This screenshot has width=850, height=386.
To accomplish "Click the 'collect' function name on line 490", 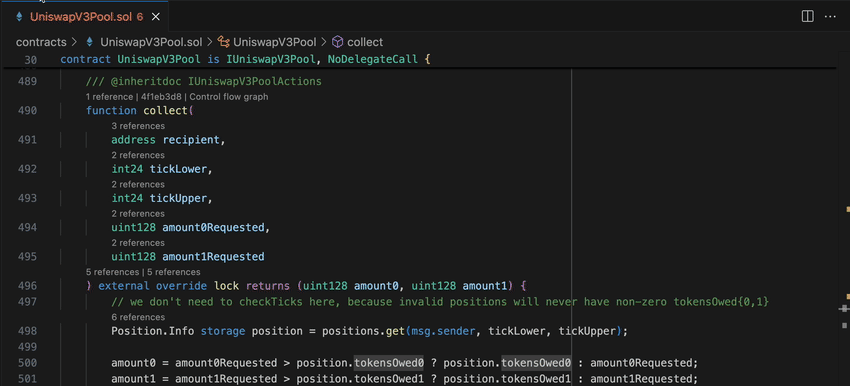I will click(x=165, y=111).
